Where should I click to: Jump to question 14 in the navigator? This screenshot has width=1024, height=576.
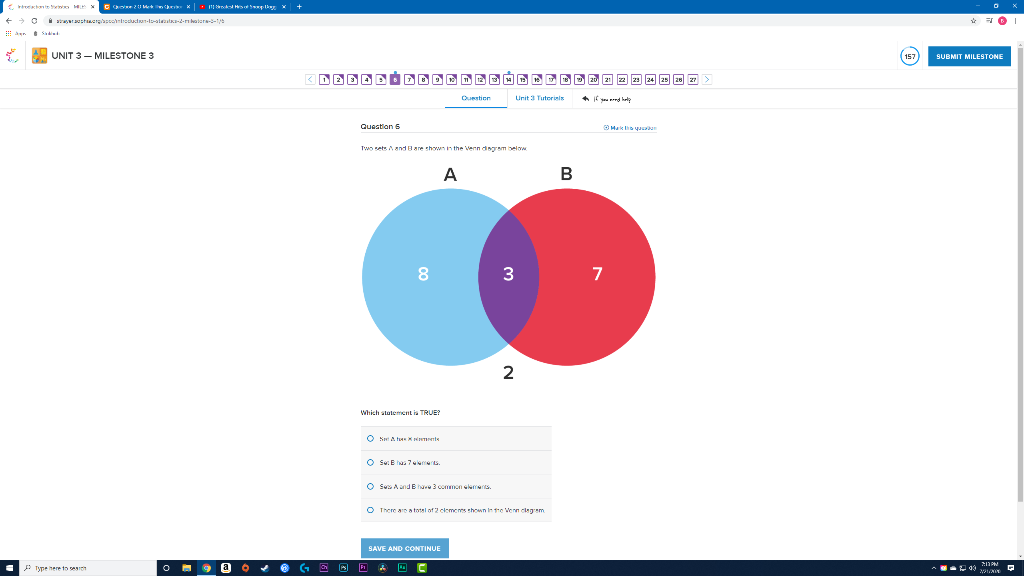click(x=508, y=80)
